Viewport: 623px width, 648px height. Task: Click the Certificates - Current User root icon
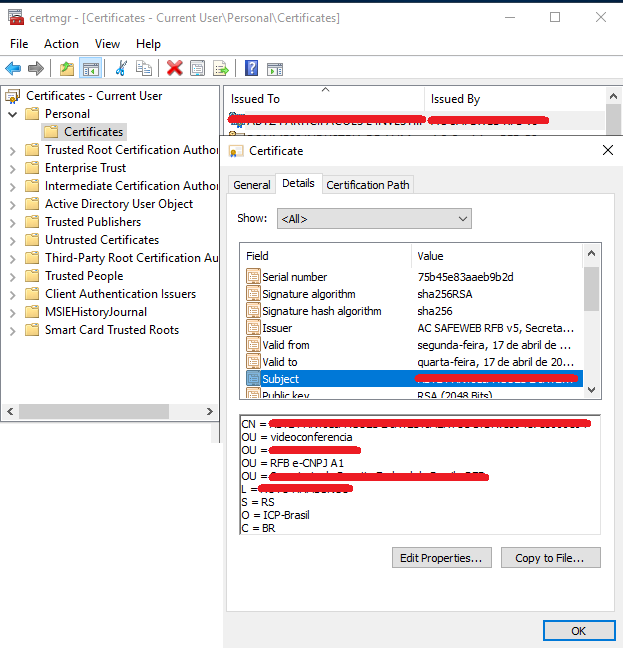(13, 96)
